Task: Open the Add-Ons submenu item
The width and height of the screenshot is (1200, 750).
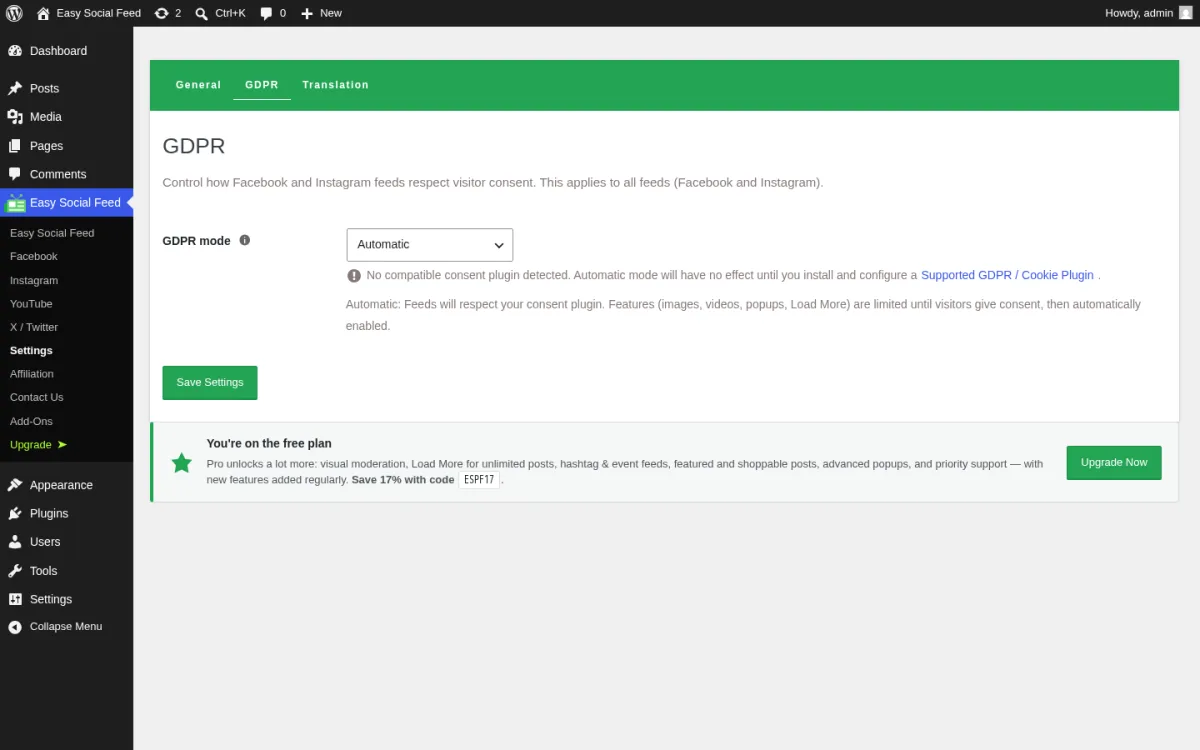Action: (31, 421)
